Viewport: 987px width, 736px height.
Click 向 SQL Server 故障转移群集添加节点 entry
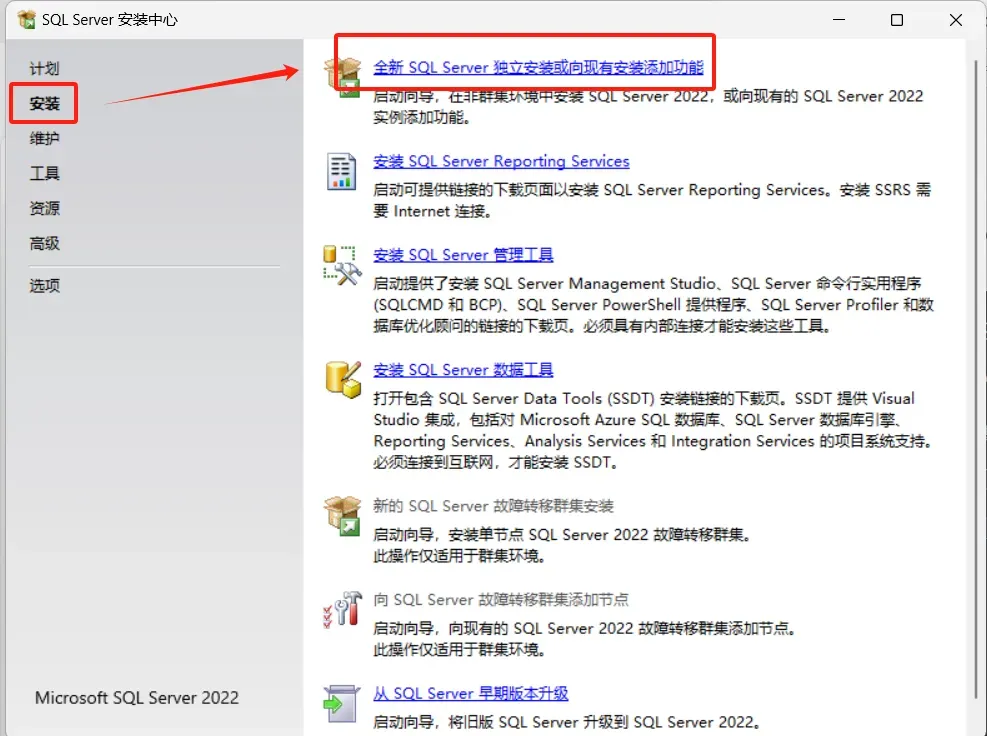pos(501,599)
